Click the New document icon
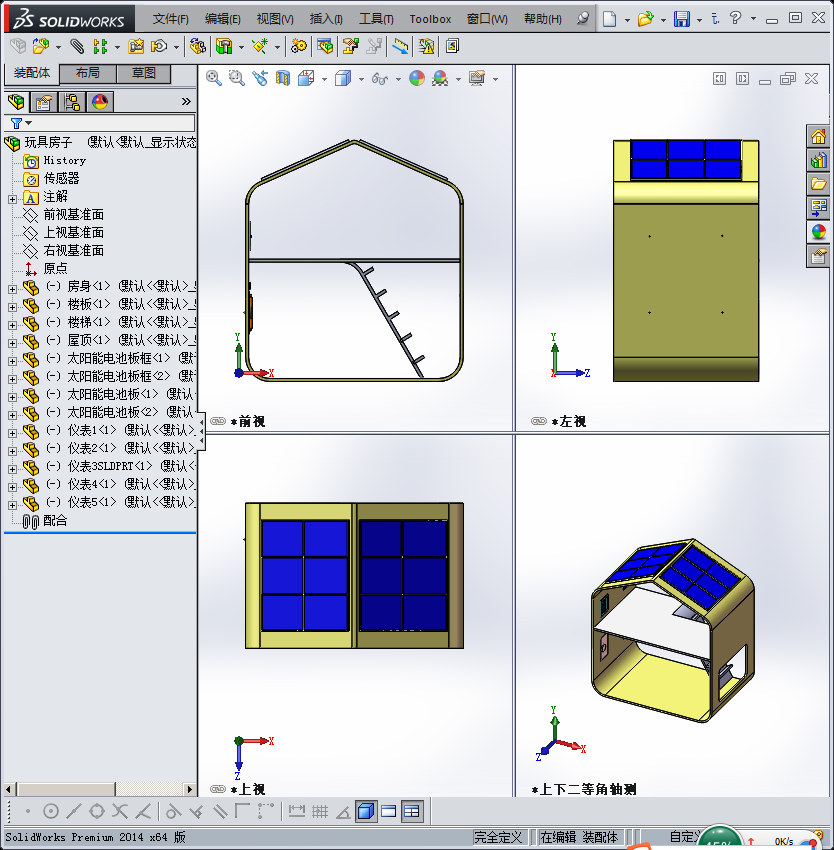Screen dimensions: 834x850 [x=610, y=19]
